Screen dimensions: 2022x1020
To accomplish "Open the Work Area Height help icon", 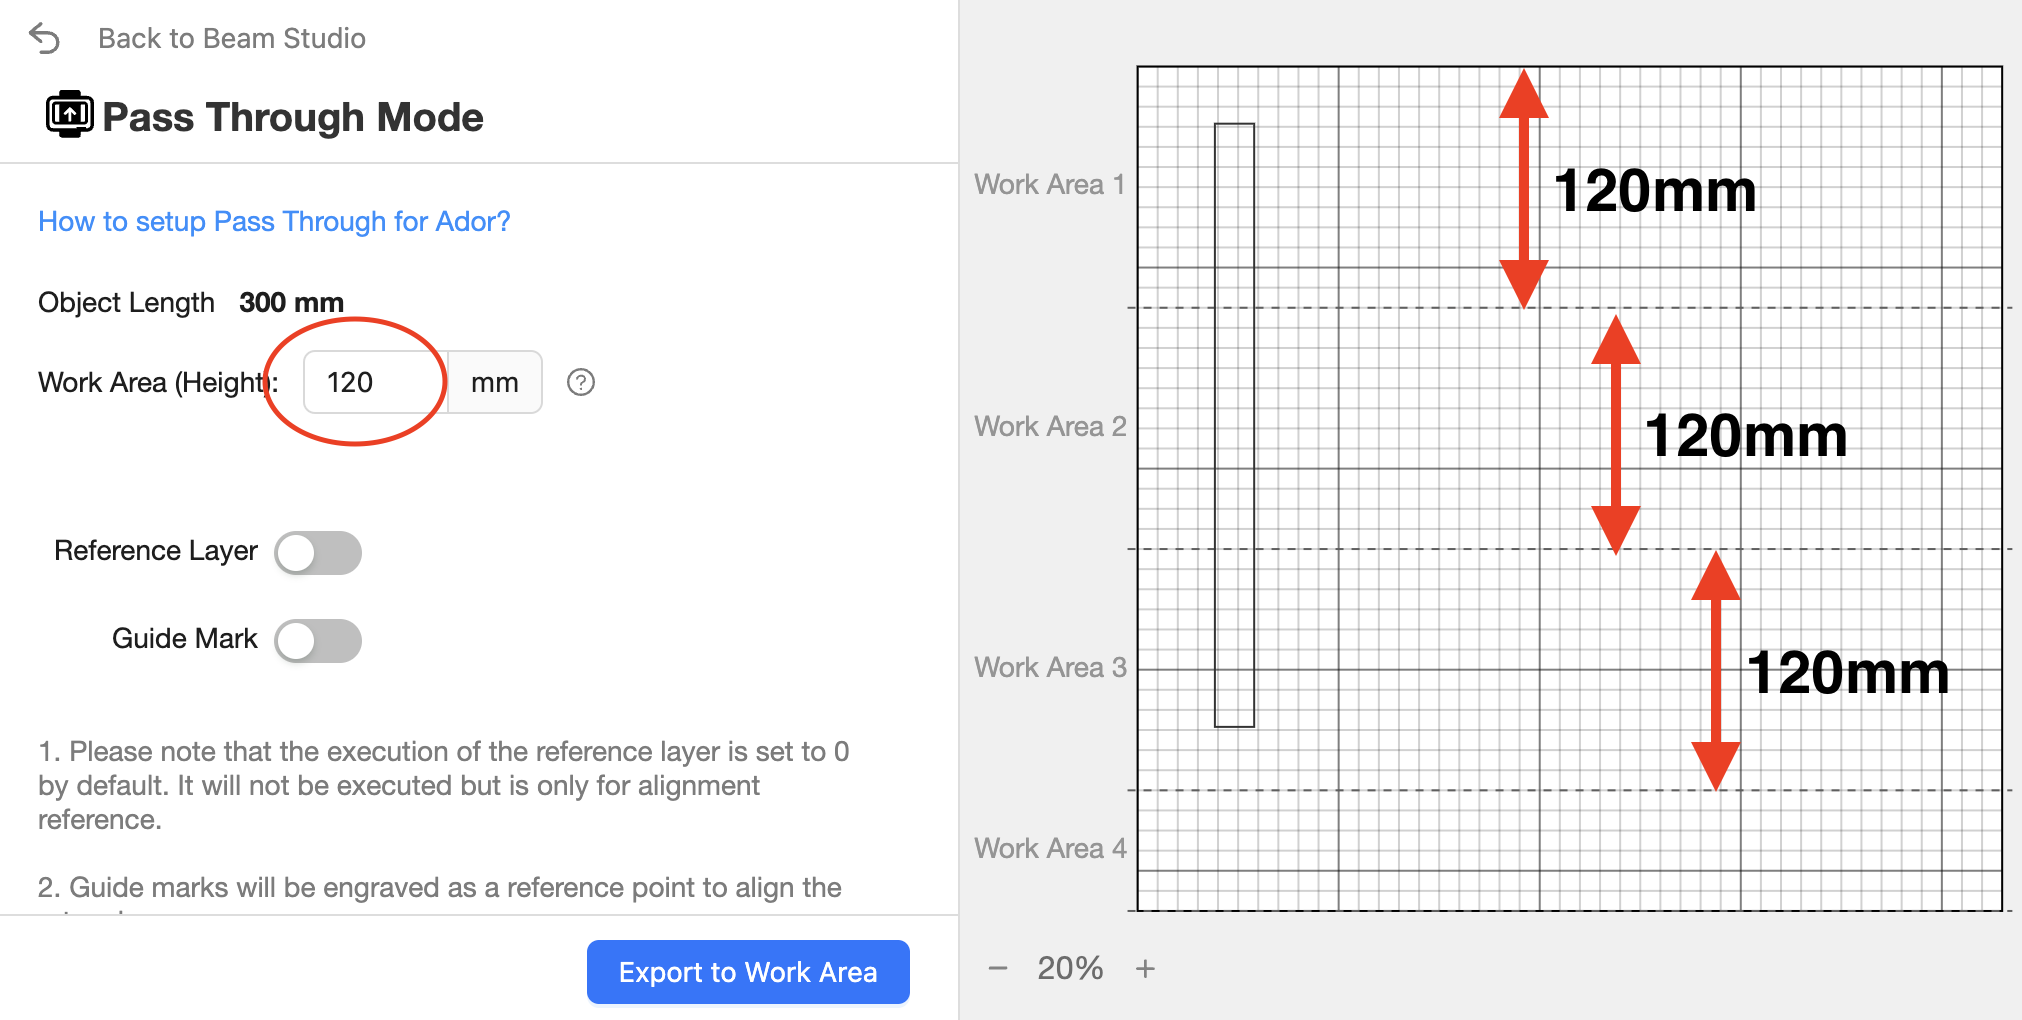I will click(581, 382).
